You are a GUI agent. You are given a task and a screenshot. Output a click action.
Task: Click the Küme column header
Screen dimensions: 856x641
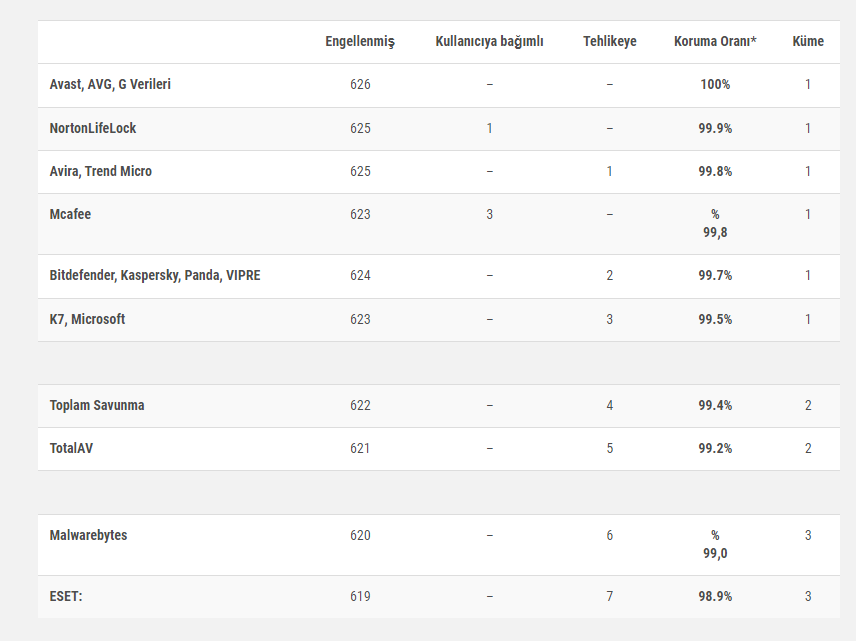tap(808, 41)
